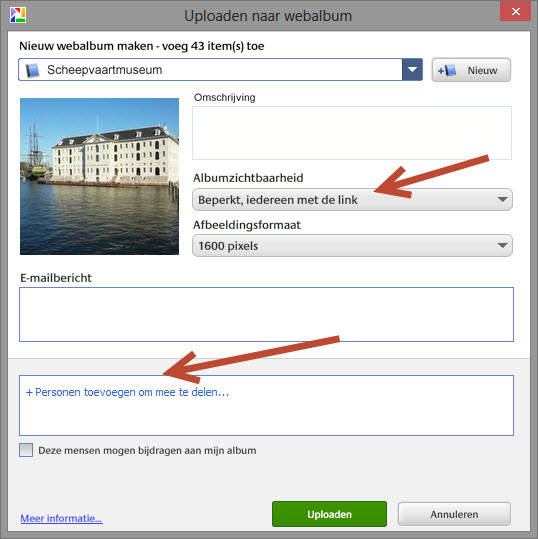Click the Scheepvaartmuseum album name field
The width and height of the screenshot is (538, 539).
click(210, 70)
